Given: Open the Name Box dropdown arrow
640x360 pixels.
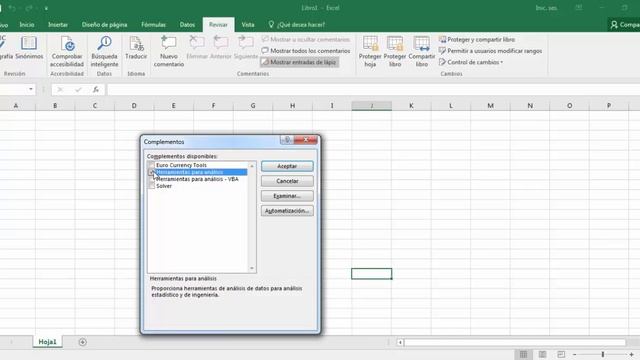Looking at the screenshot, I should click(31, 89).
